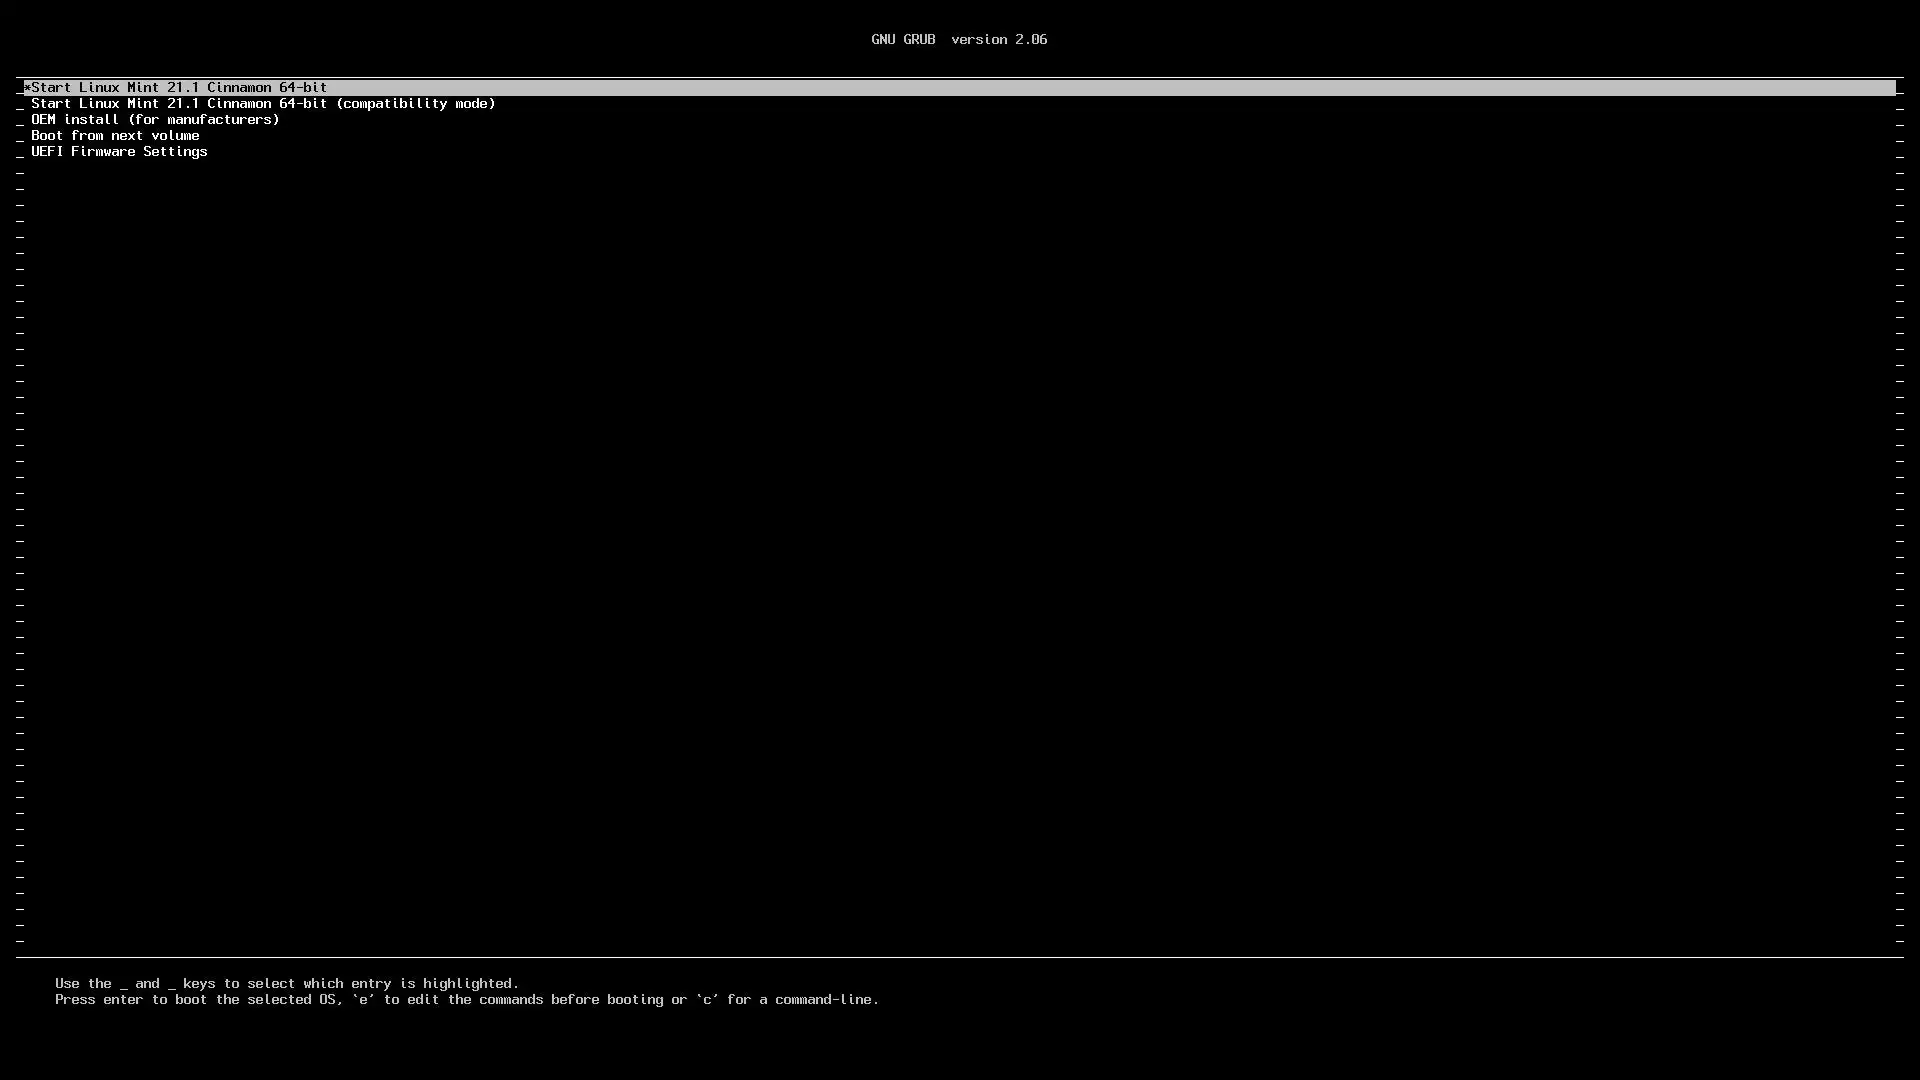The height and width of the screenshot is (1080, 1920).
Task: Choose the compatibility mode boot entry
Action: (263, 104)
